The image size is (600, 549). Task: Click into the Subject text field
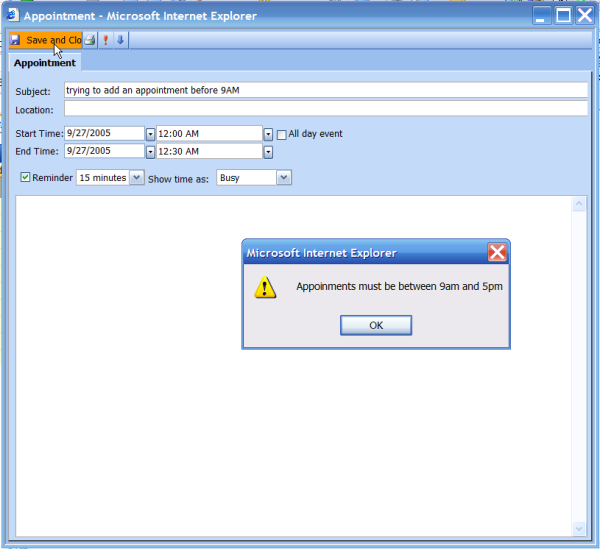[x=325, y=90]
